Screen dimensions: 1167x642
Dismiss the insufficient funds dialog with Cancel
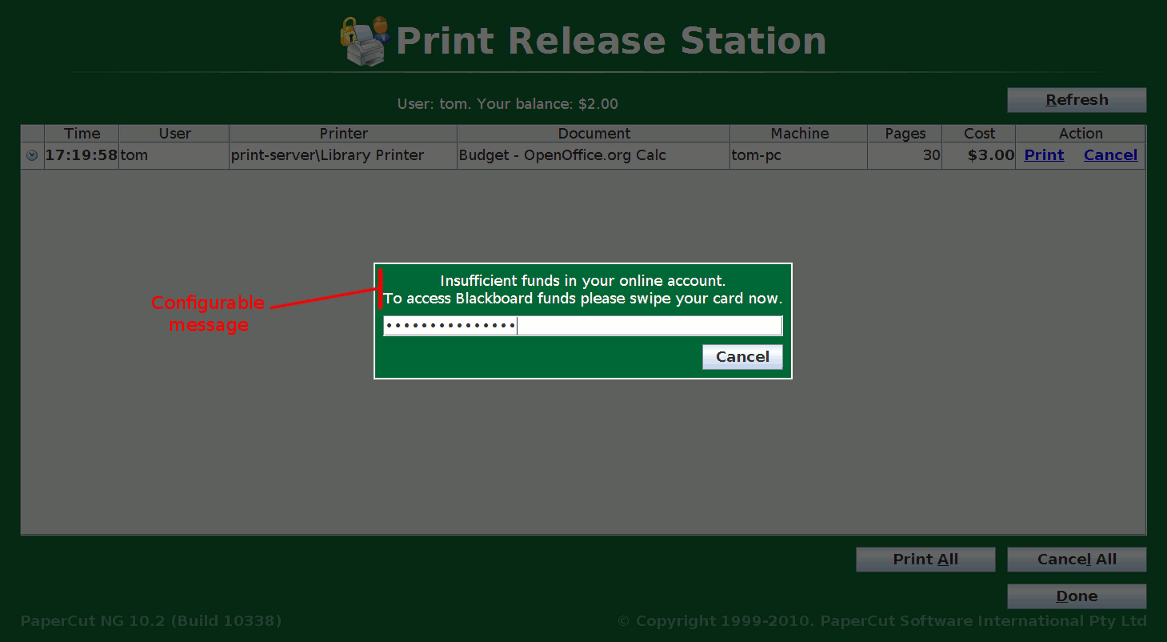742,357
